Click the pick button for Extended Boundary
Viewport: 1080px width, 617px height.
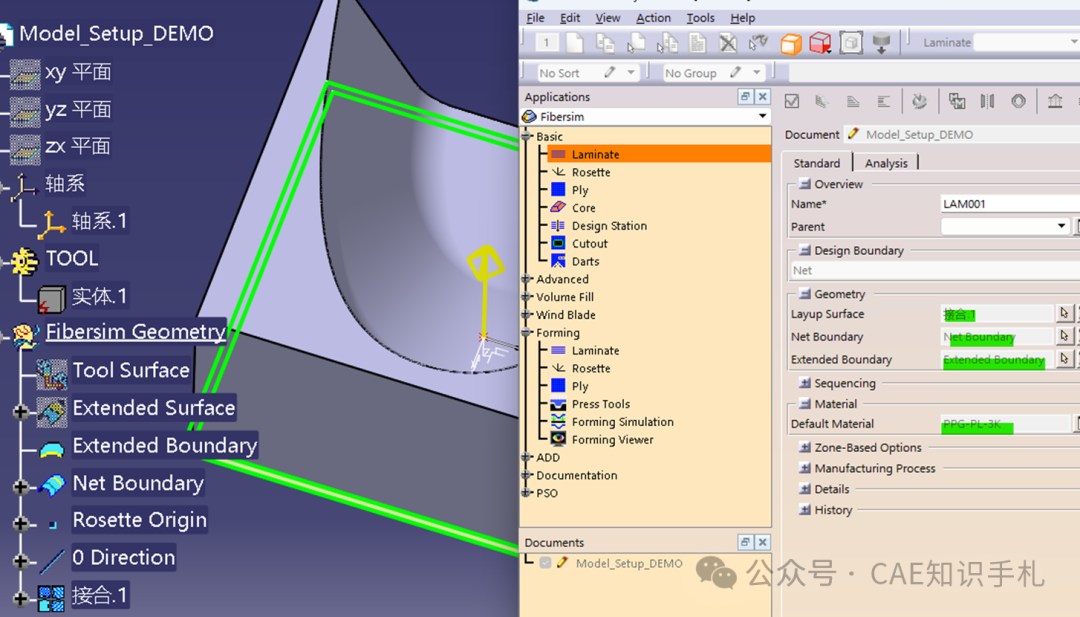click(1064, 359)
